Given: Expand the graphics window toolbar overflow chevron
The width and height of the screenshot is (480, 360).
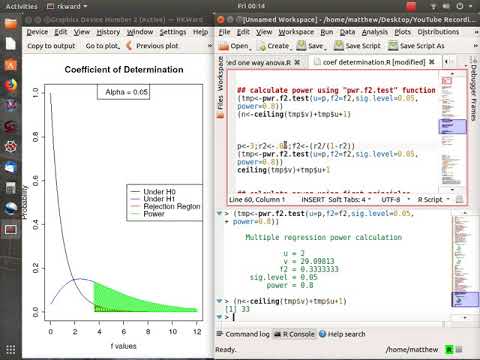Looking at the screenshot, I should tap(210, 46).
